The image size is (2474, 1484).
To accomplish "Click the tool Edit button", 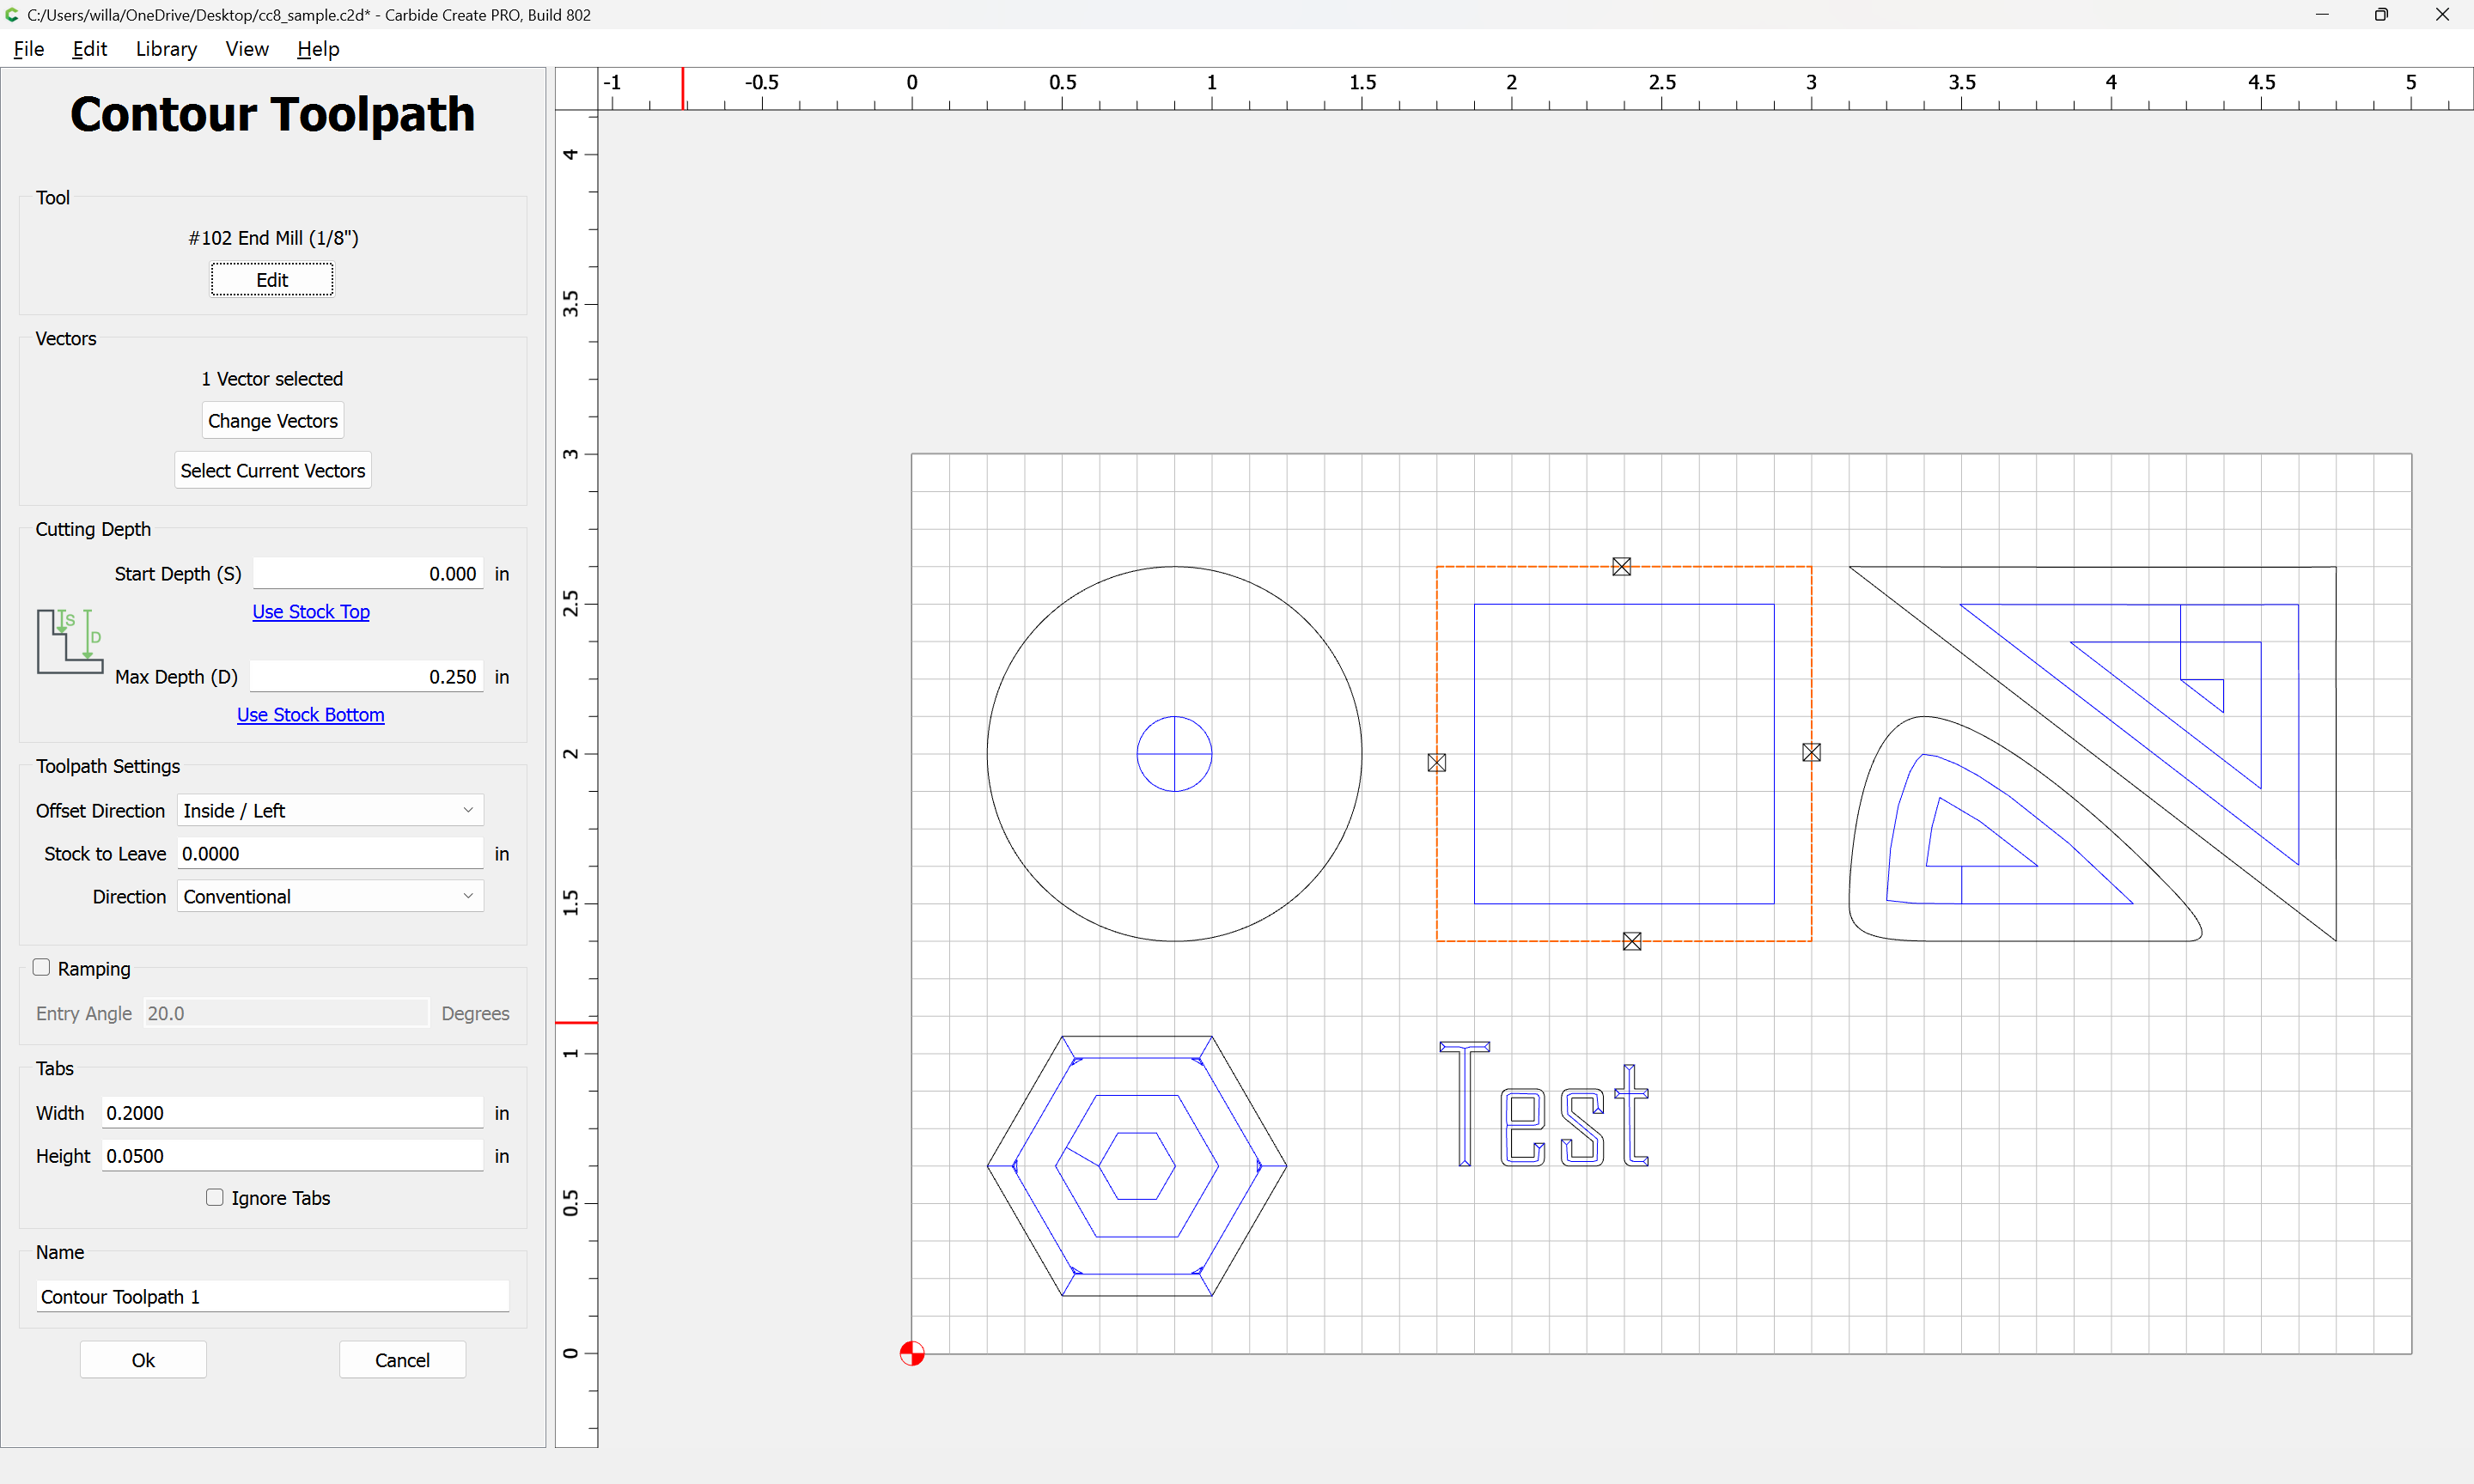I will pyautogui.click(x=272, y=280).
